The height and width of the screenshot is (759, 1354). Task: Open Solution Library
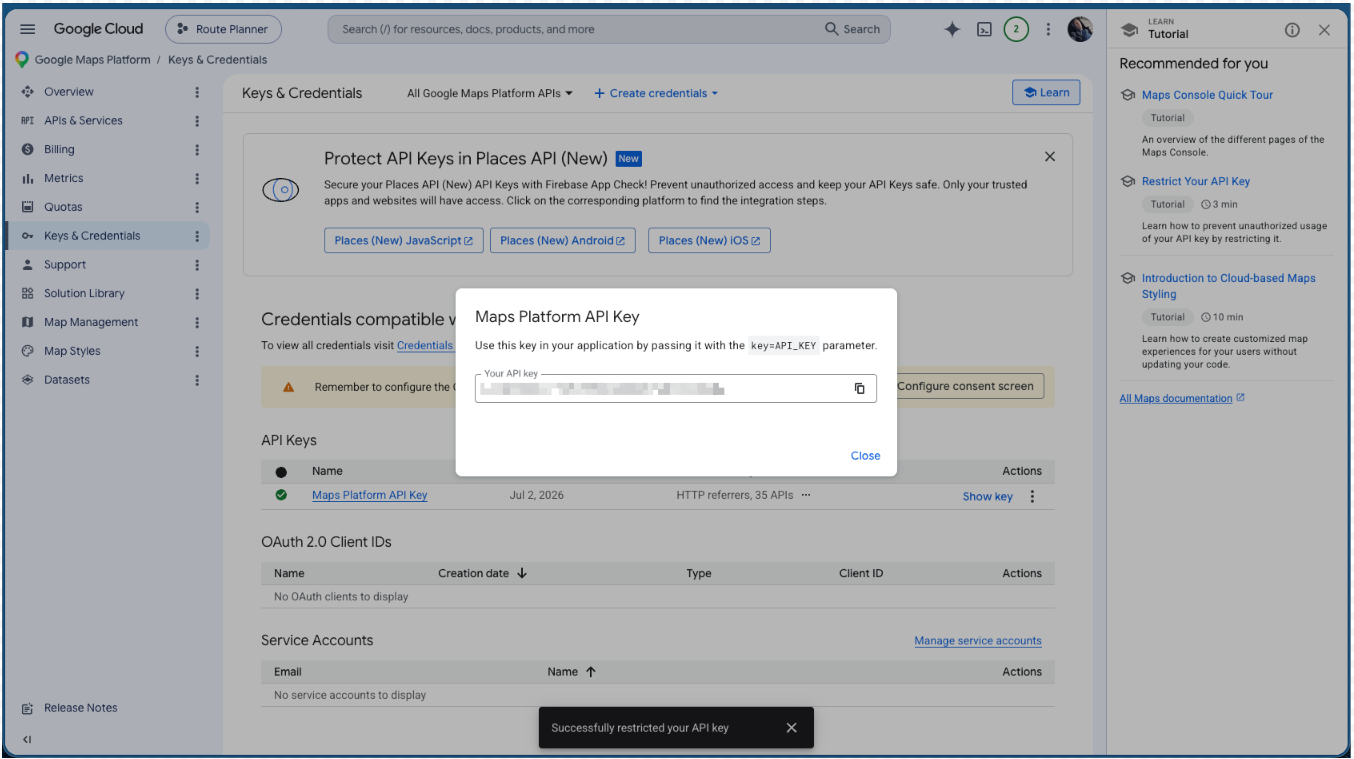point(84,294)
